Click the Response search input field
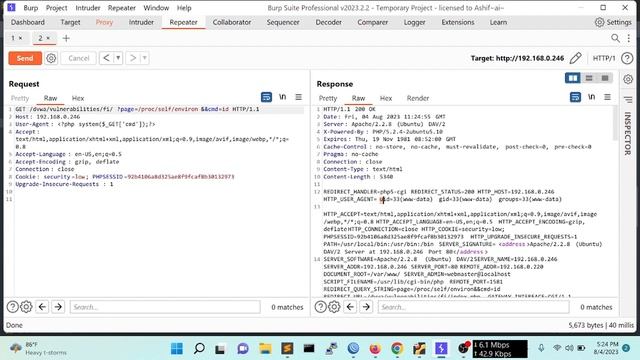The image size is (640, 360). 473,307
